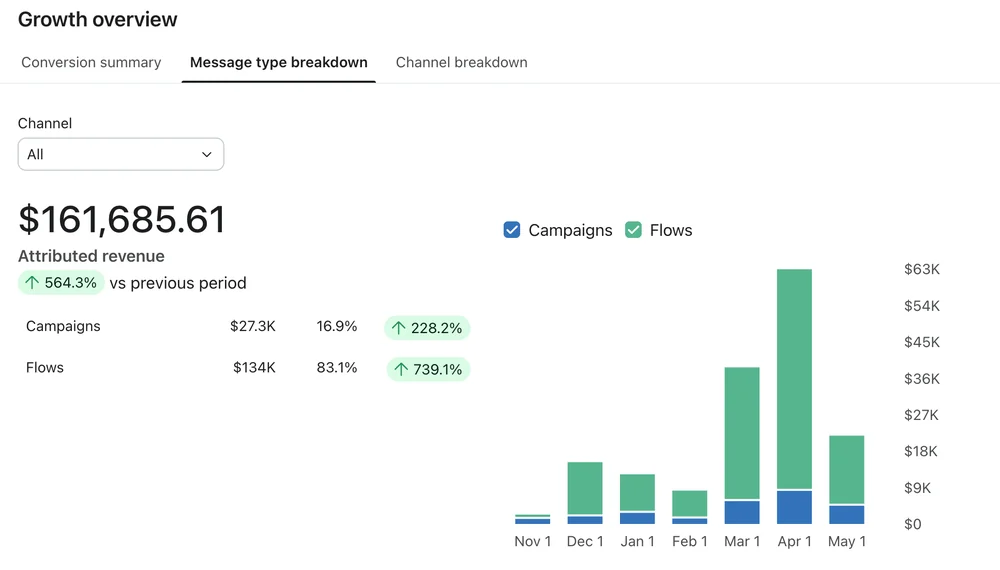Screen dimensions: 1000x570
Task: Click the $63K y-axis label
Action: tap(922, 269)
